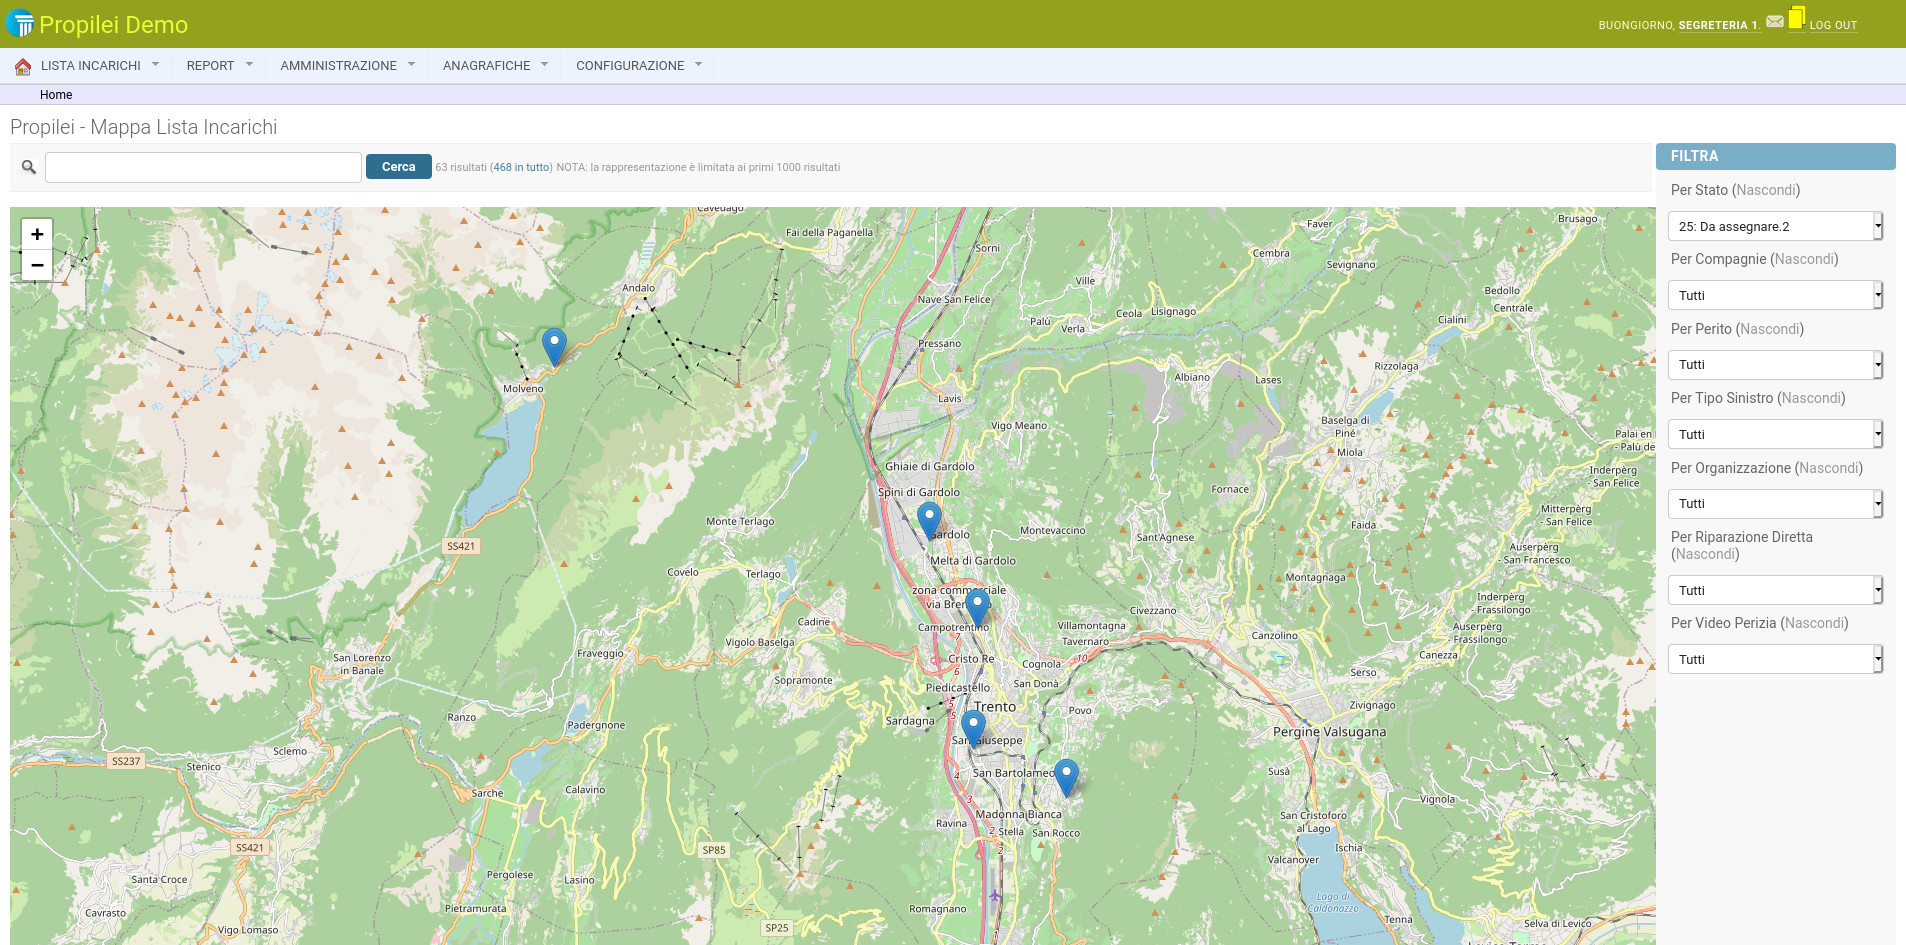Screen dimensions: 1906x945
Task: Click the Trento label on the map
Action: pyautogui.click(x=995, y=706)
